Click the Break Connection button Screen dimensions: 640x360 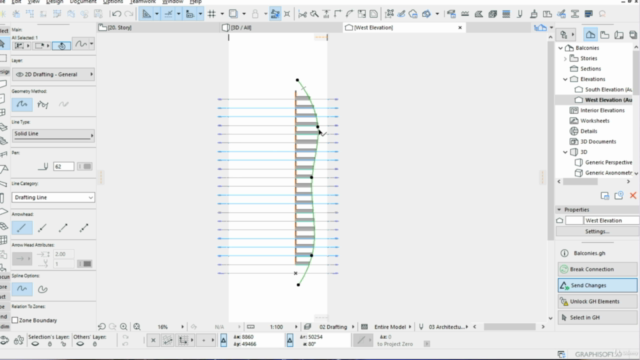click(597, 269)
